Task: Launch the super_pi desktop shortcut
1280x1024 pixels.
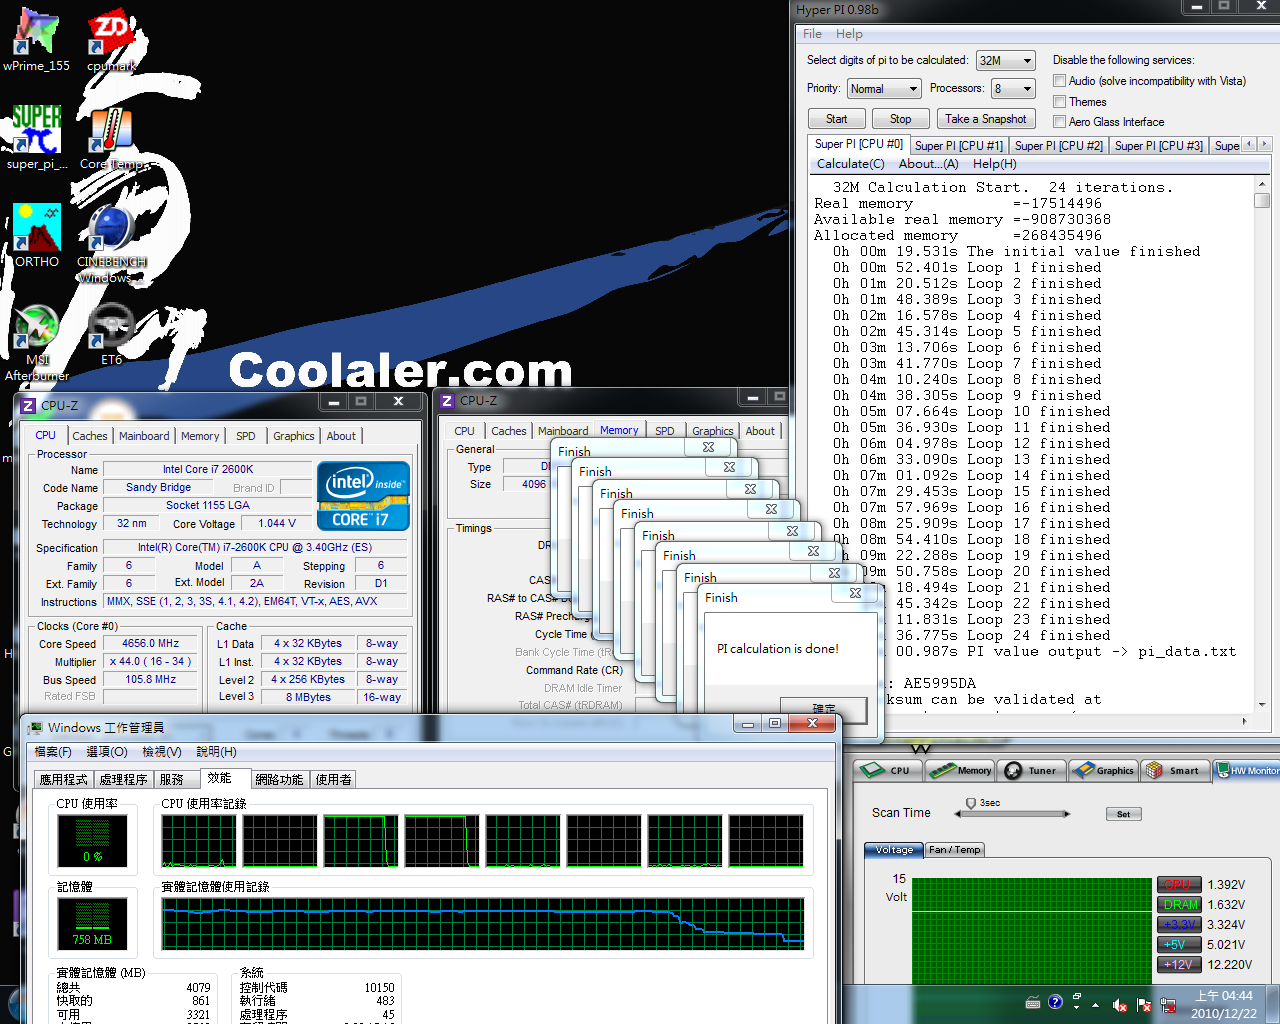Action: tap(37, 138)
